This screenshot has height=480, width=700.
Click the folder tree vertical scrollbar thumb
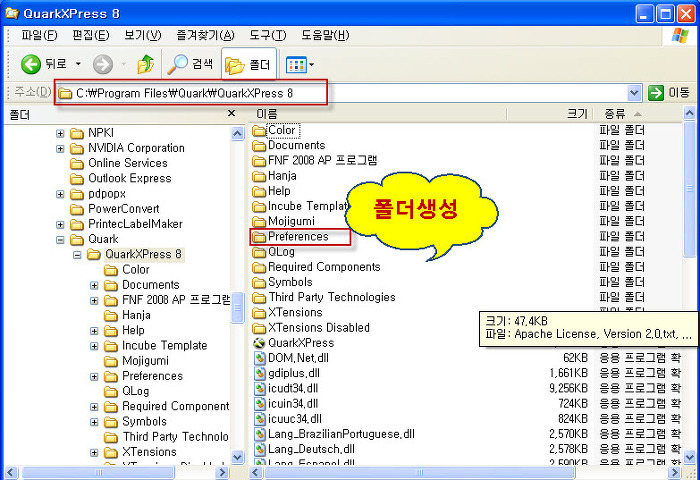coord(238,307)
